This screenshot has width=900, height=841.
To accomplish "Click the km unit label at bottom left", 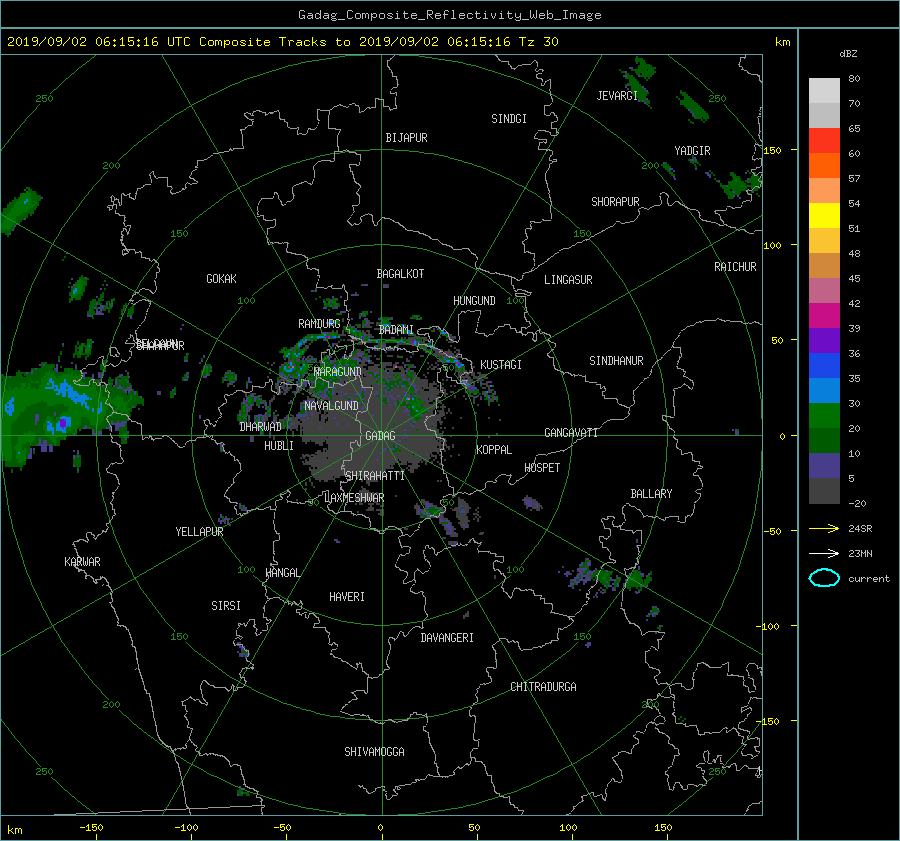I will point(14,830).
